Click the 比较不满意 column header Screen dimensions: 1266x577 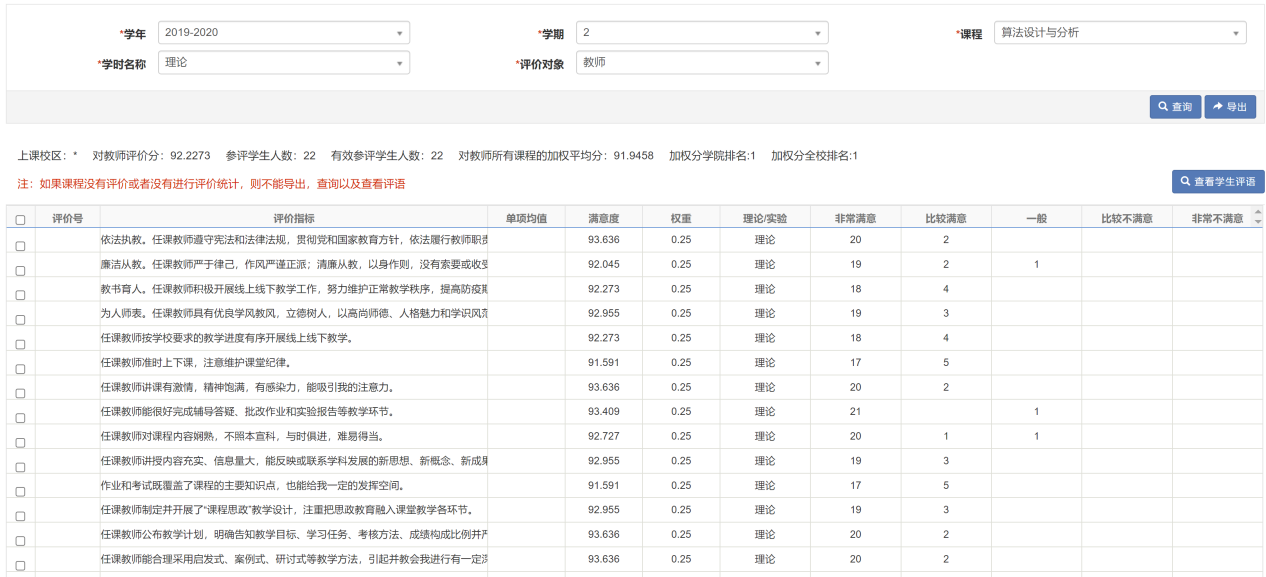pos(1126,218)
